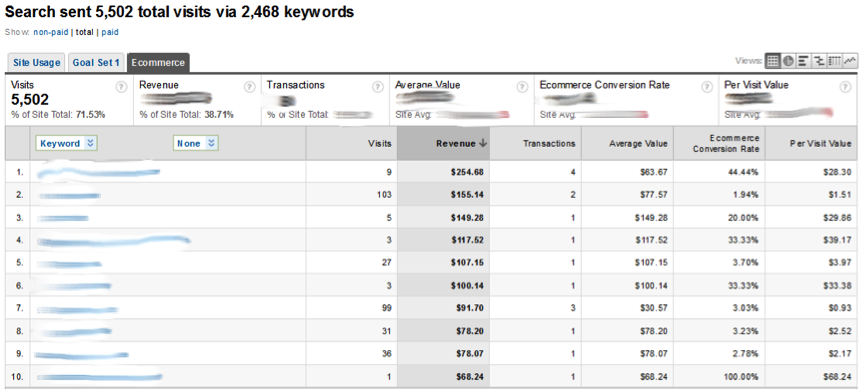Open the Goal Set 1 tab

point(96,63)
